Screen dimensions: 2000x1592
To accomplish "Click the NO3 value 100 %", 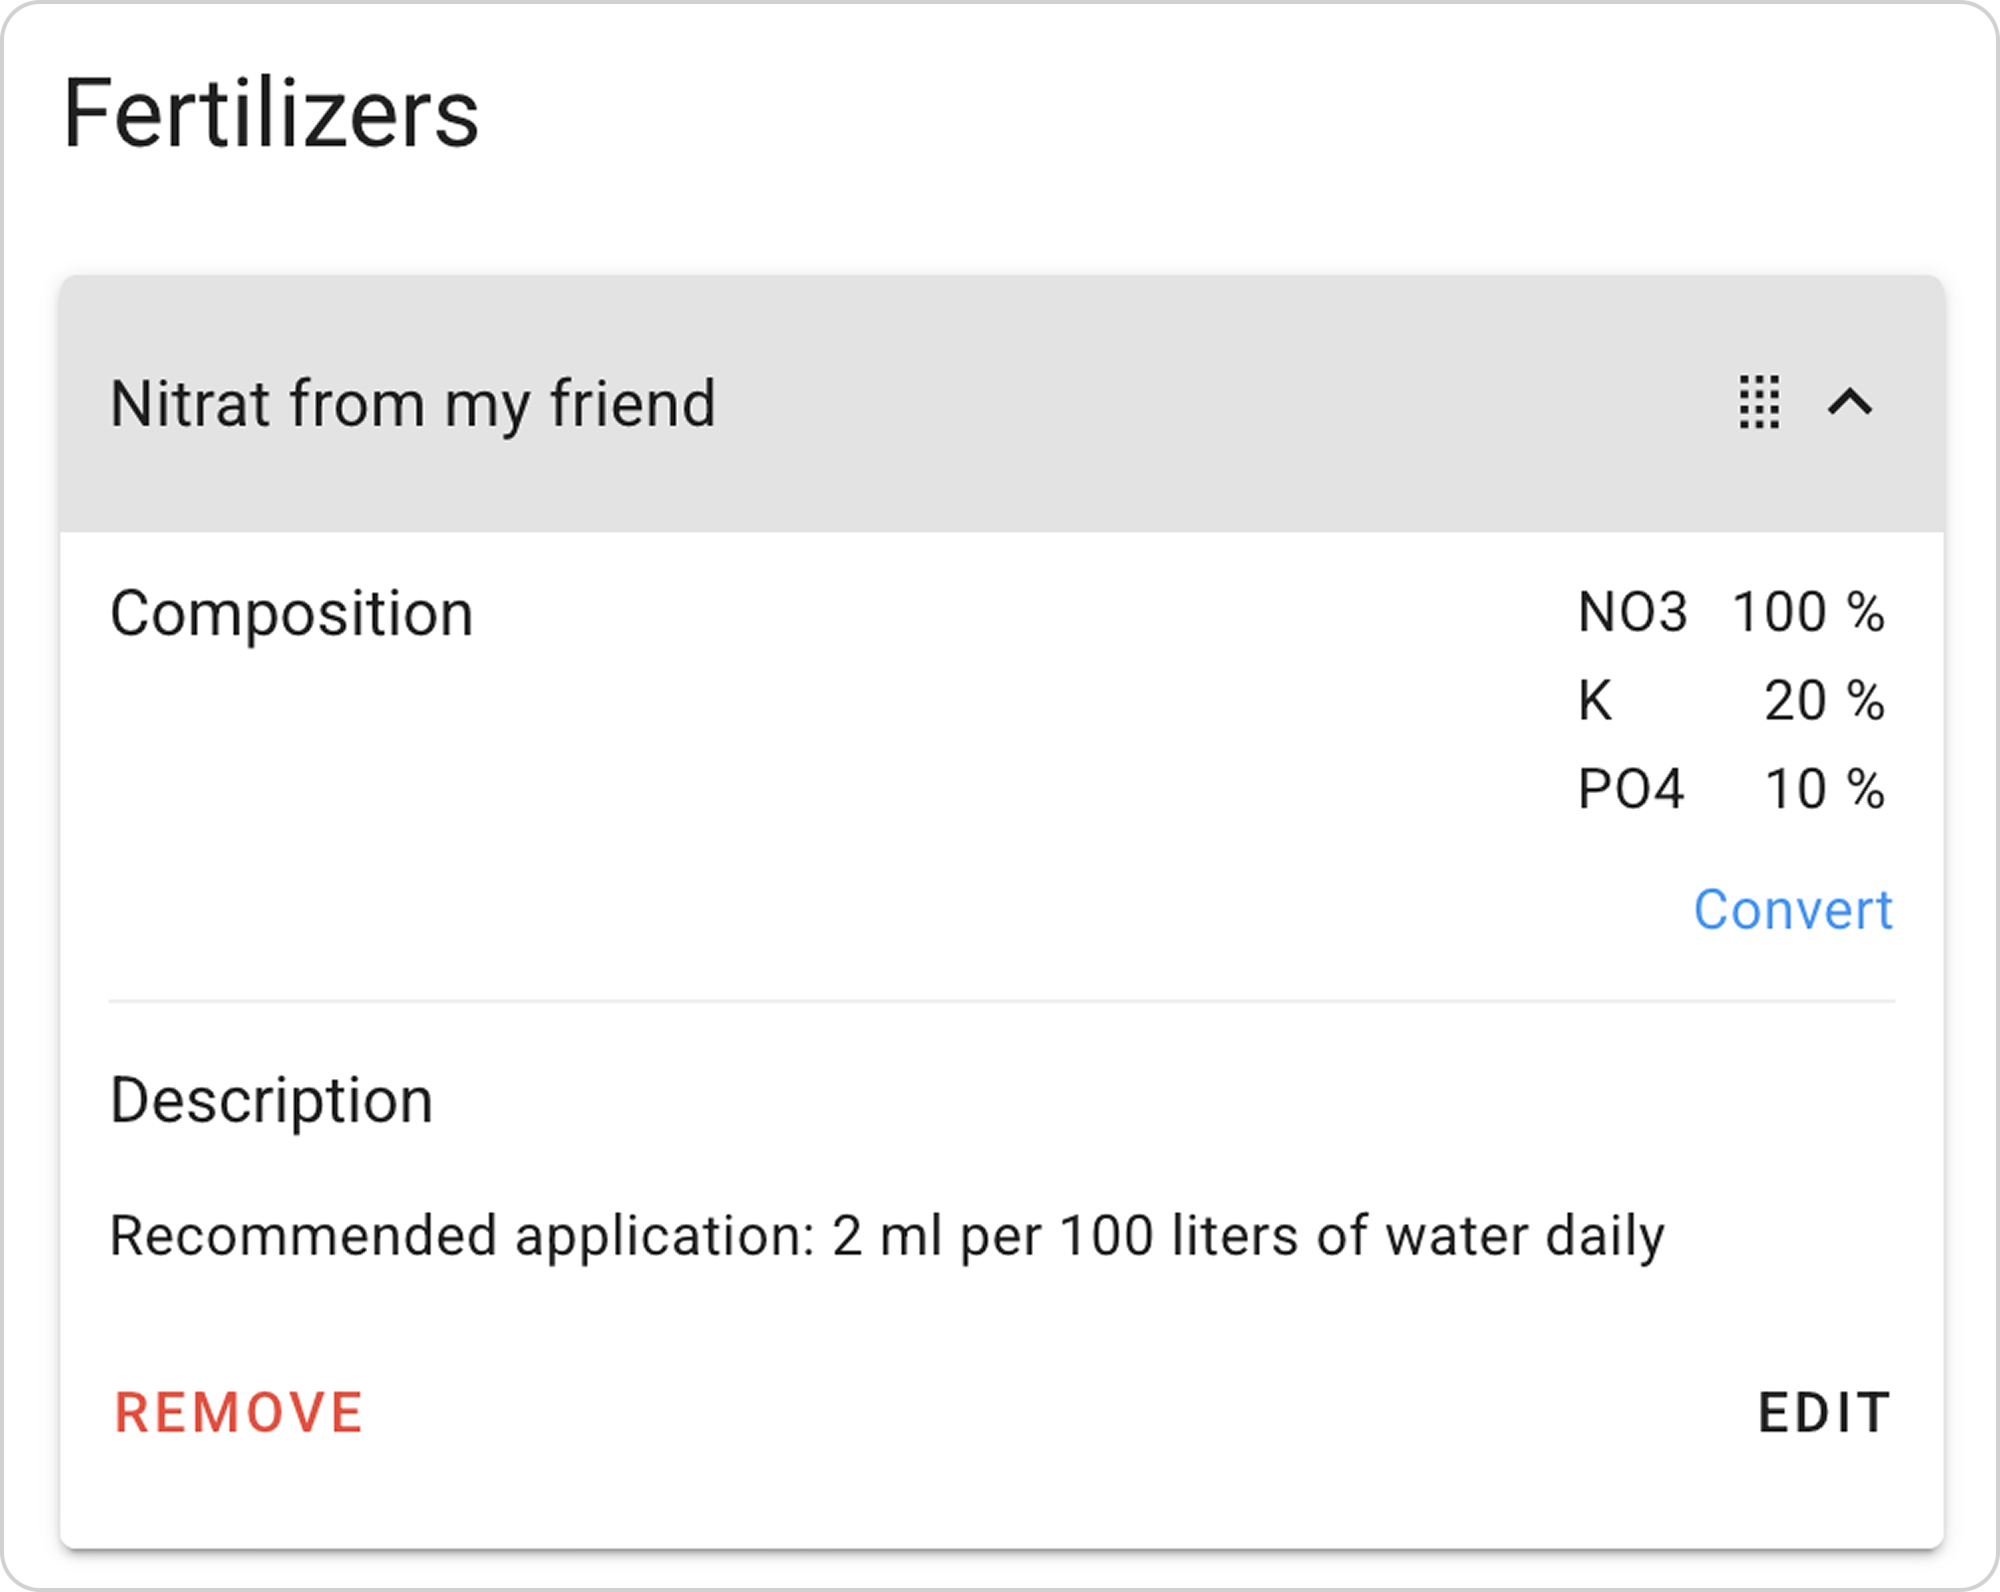I will pyautogui.click(x=1808, y=612).
